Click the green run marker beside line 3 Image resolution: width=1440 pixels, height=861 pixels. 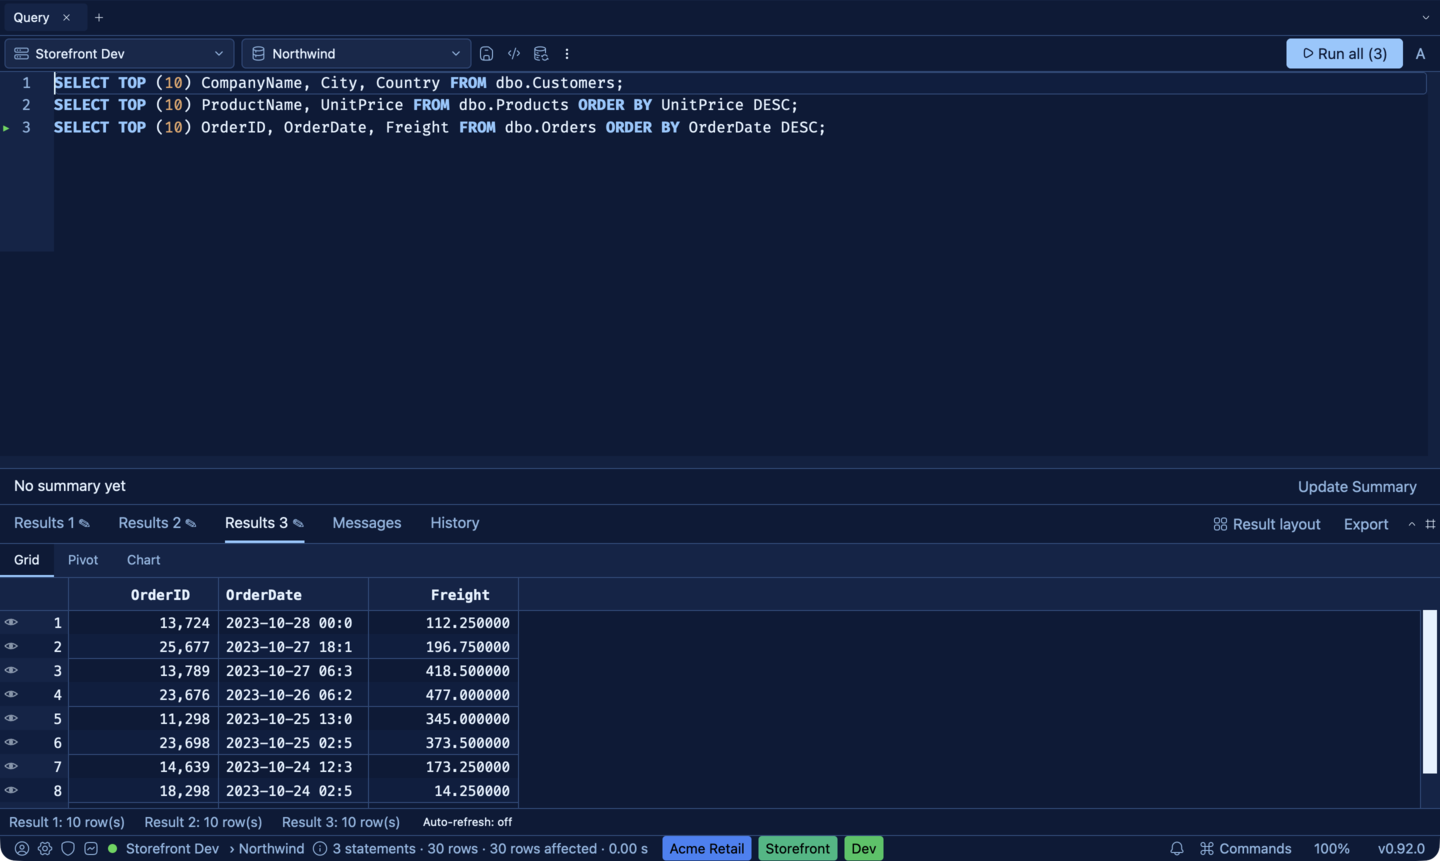click(6, 128)
